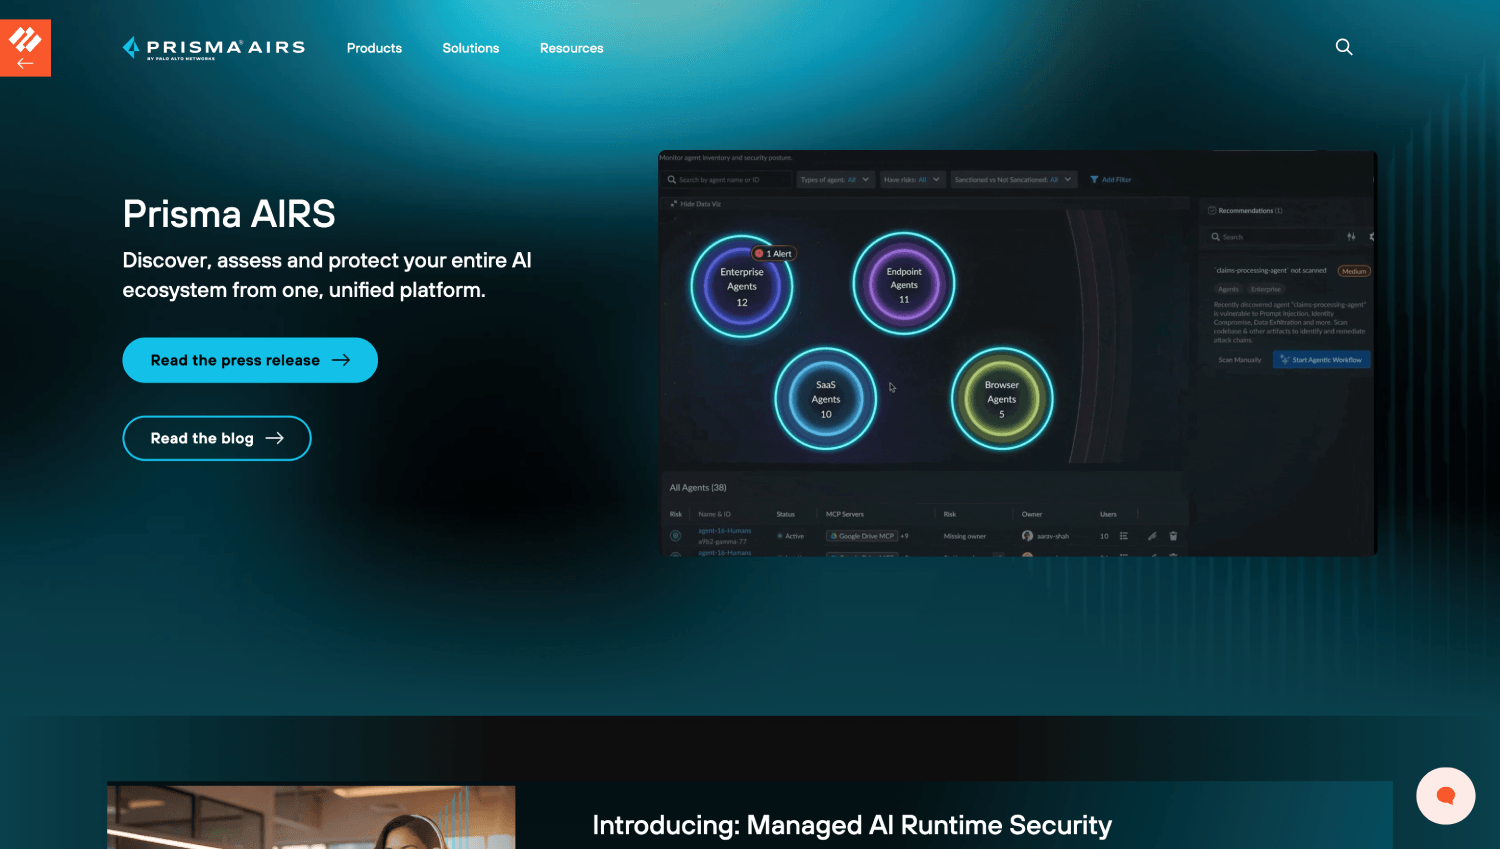Click the All Agents (38) table title
Image resolution: width=1500 pixels, height=849 pixels.
[x=698, y=488]
